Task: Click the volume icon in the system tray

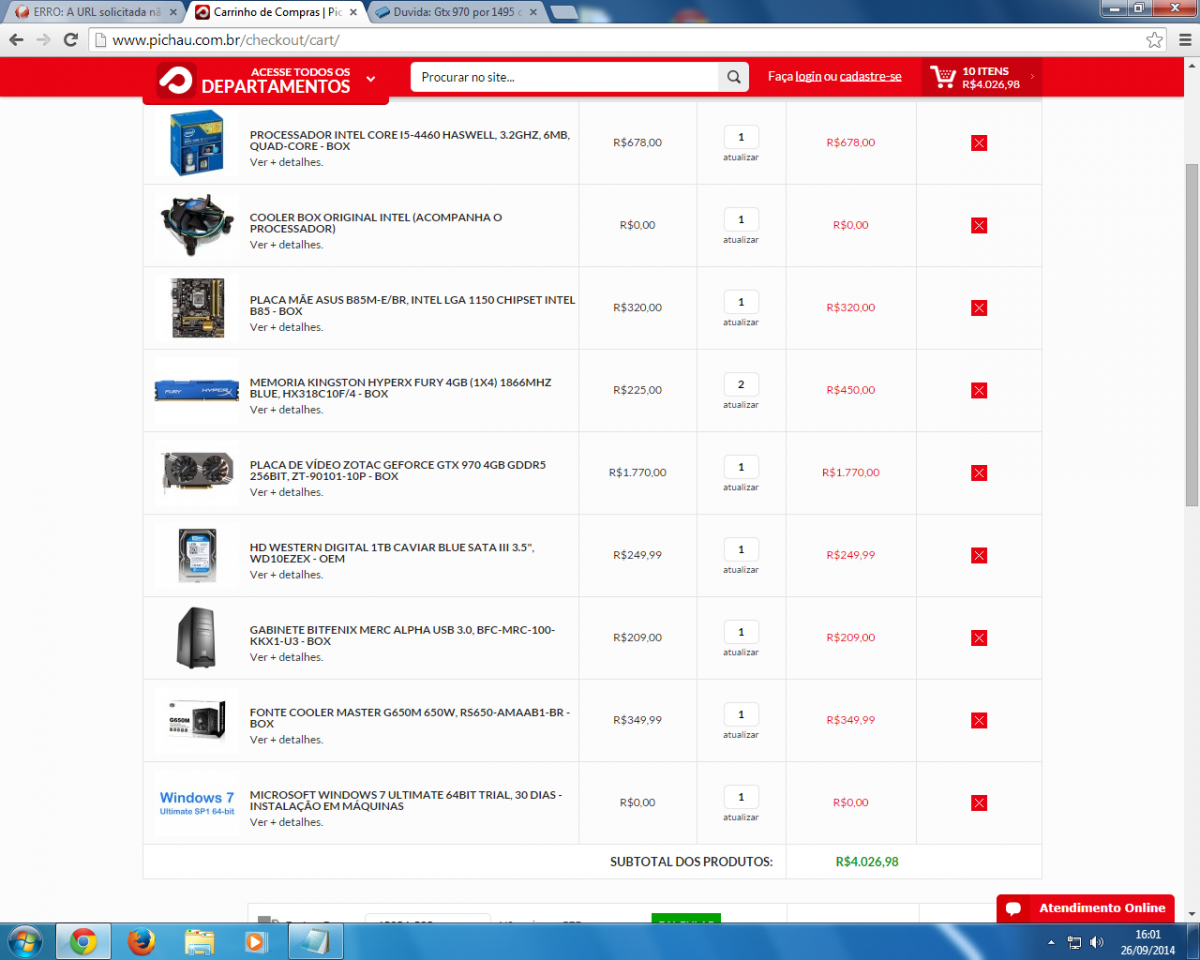Action: click(1097, 942)
